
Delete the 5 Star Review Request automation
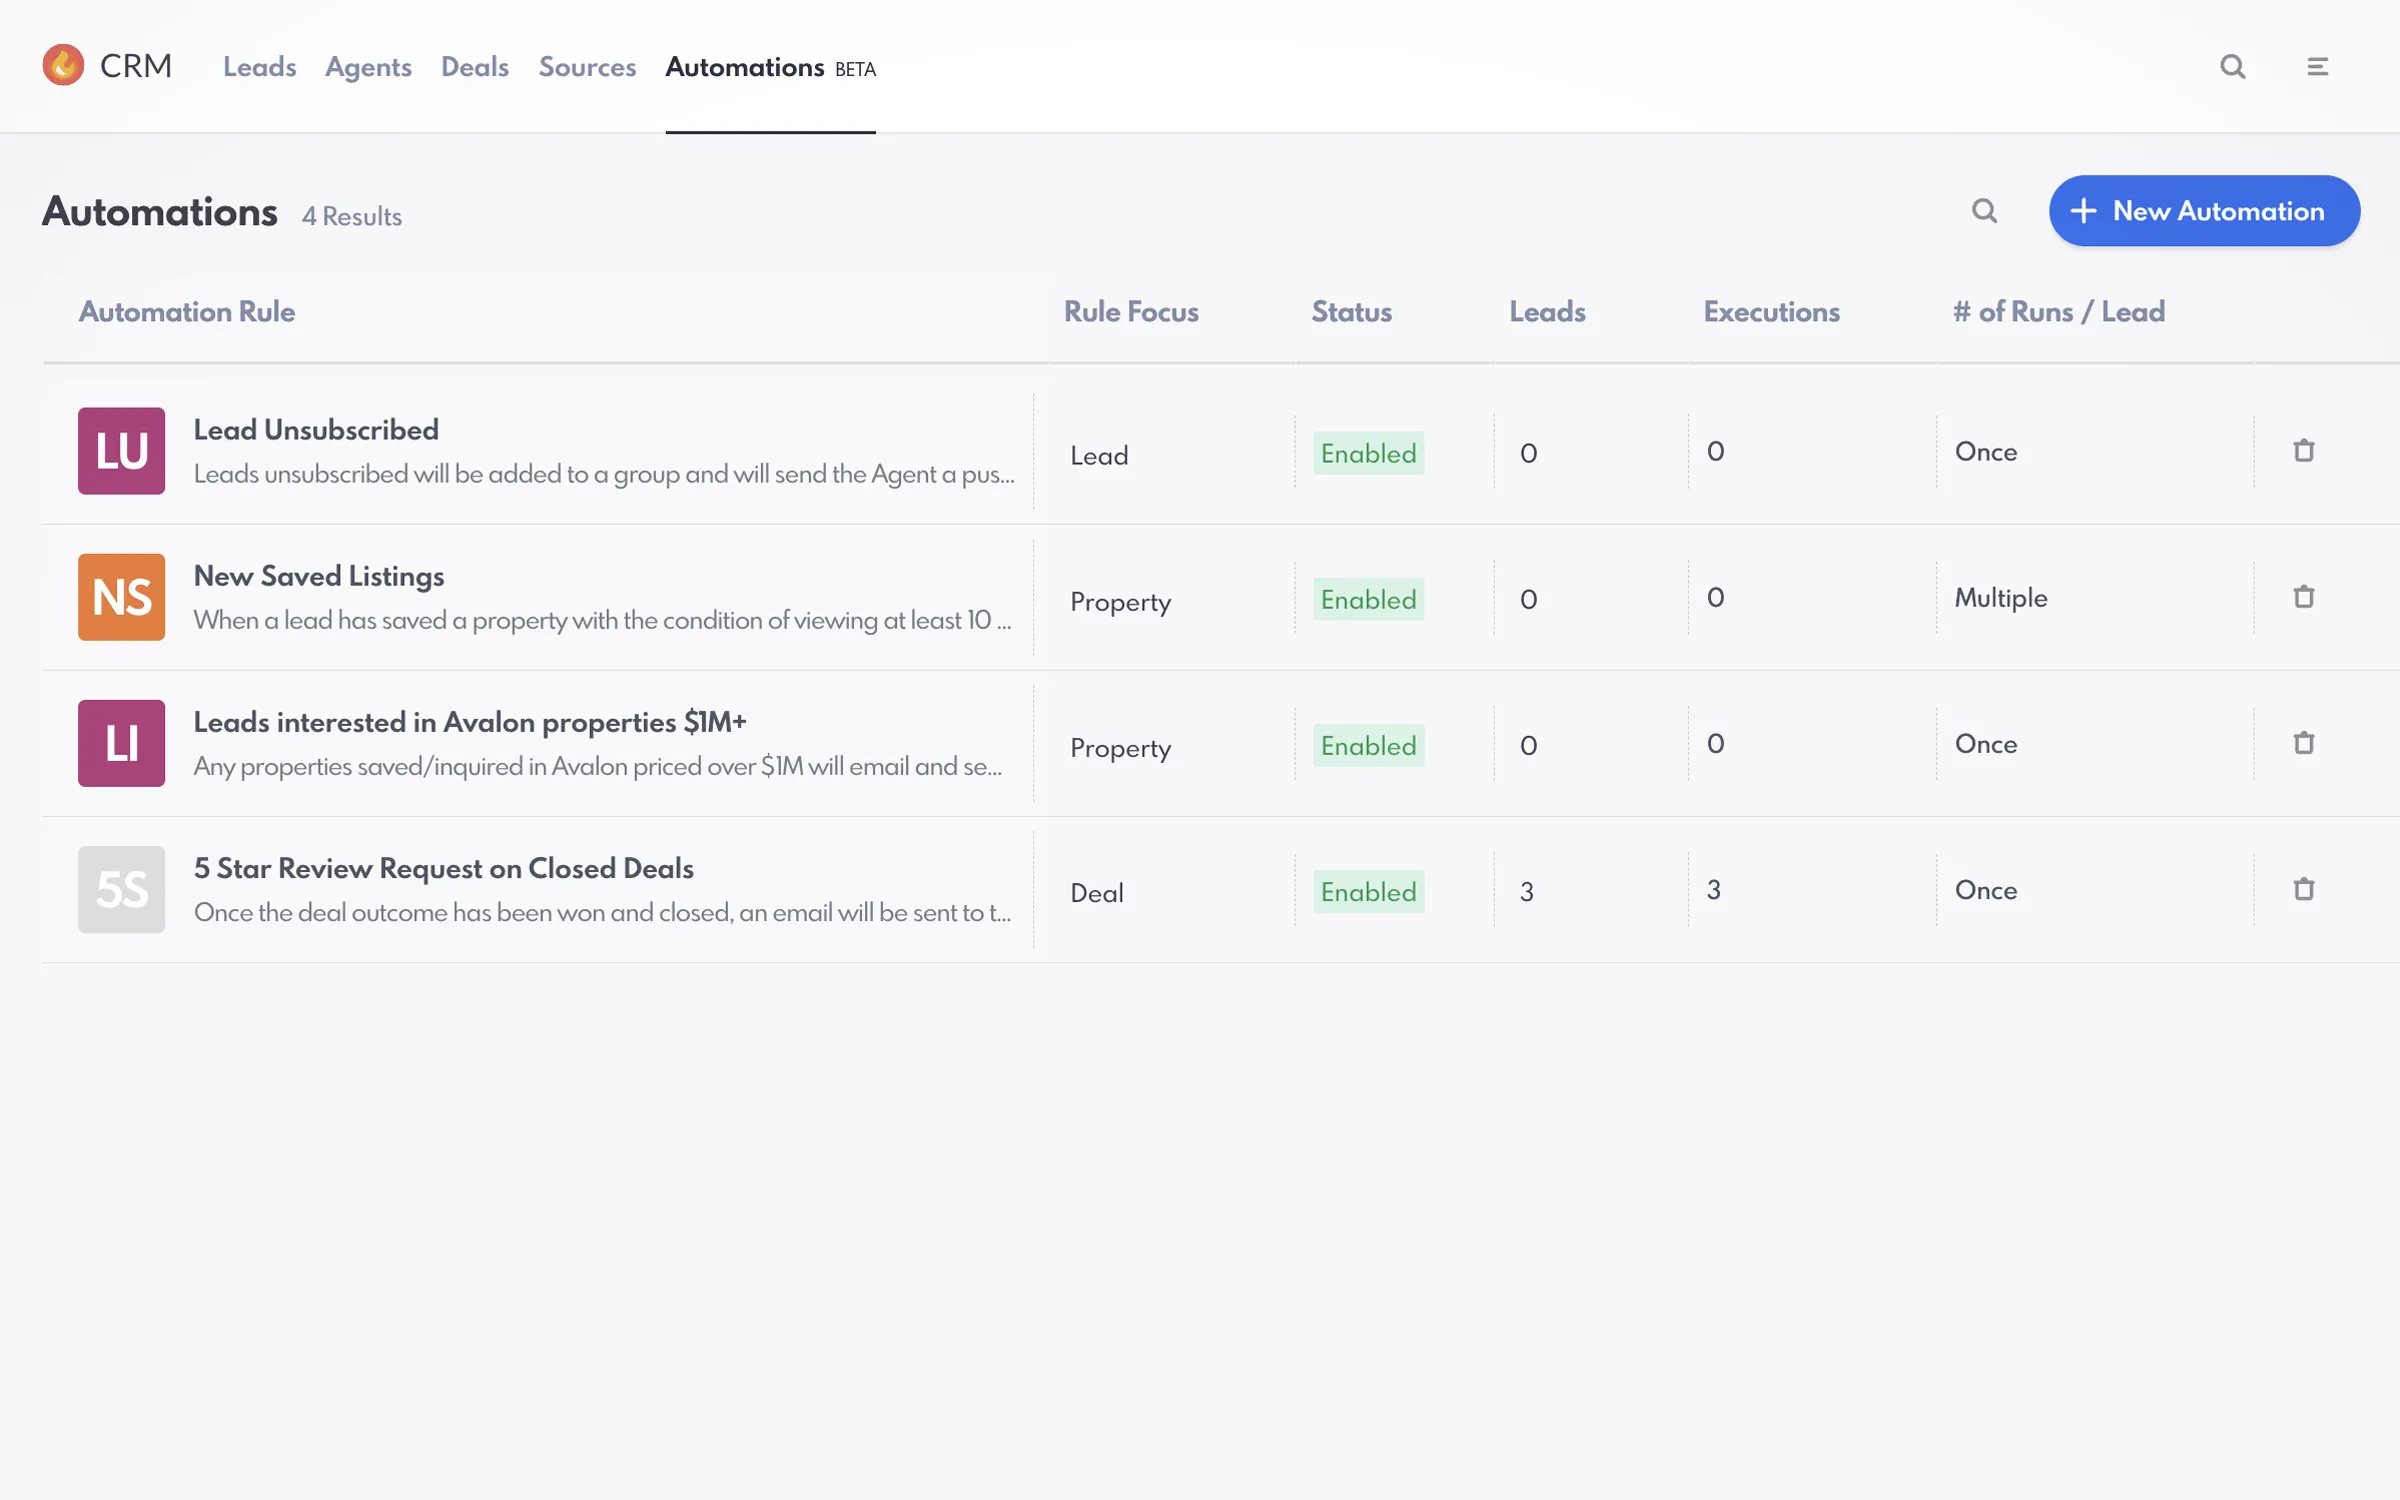tap(2304, 889)
